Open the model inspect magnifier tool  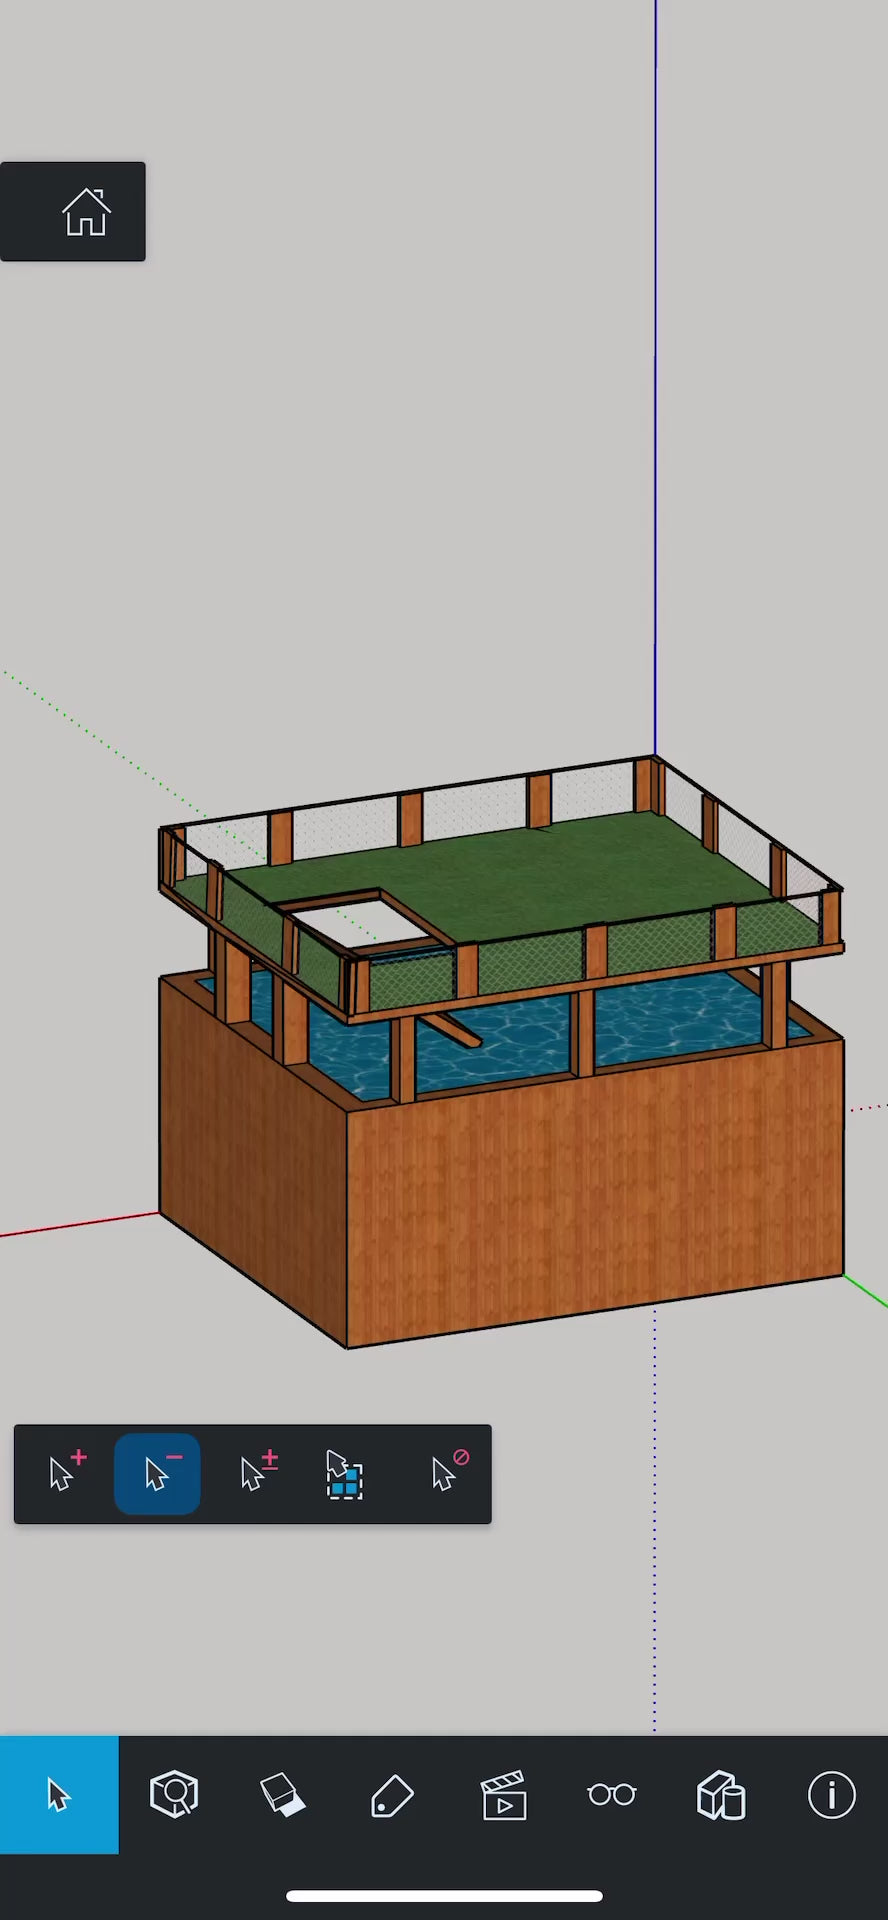[x=174, y=1795]
